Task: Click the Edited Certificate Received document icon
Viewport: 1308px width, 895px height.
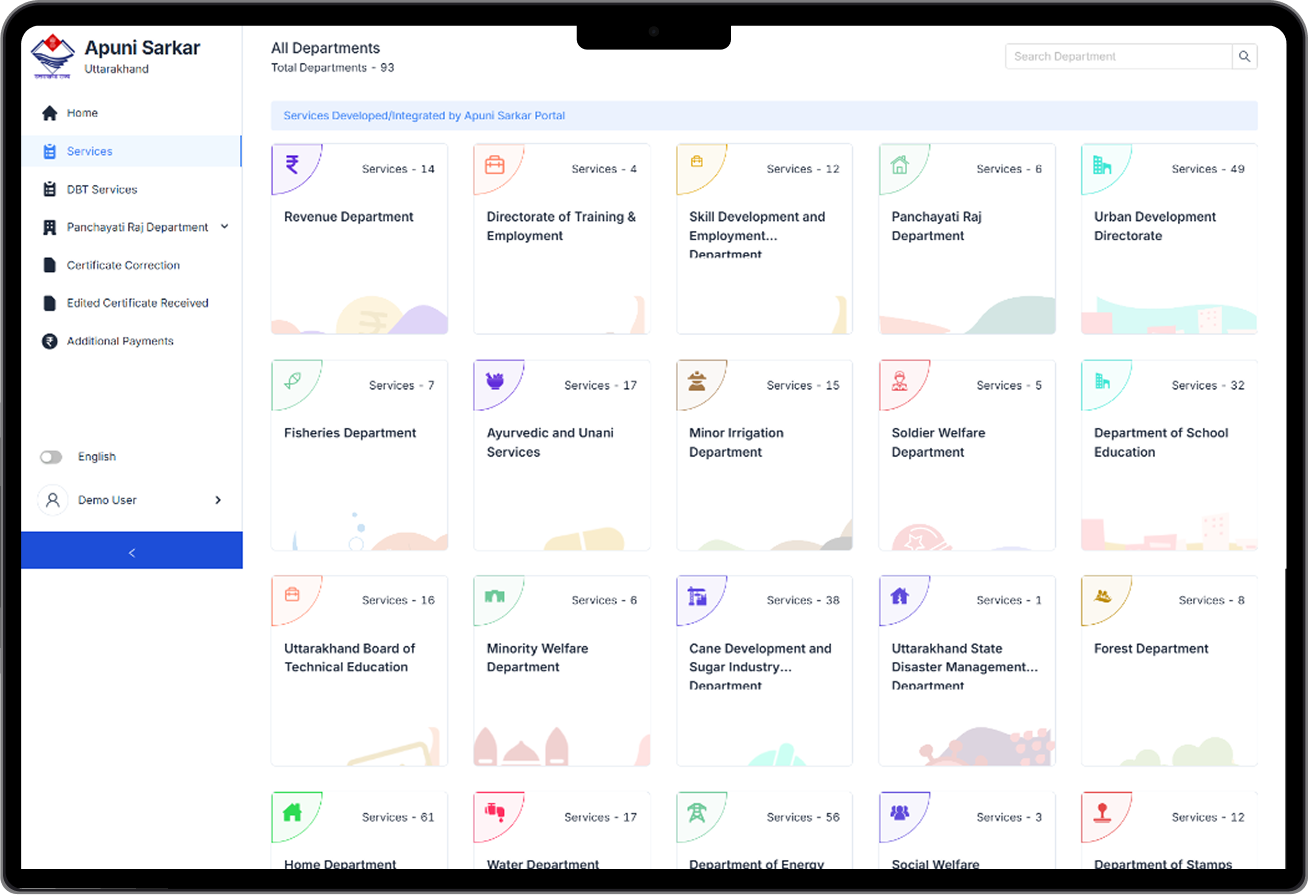Action: click(x=49, y=303)
